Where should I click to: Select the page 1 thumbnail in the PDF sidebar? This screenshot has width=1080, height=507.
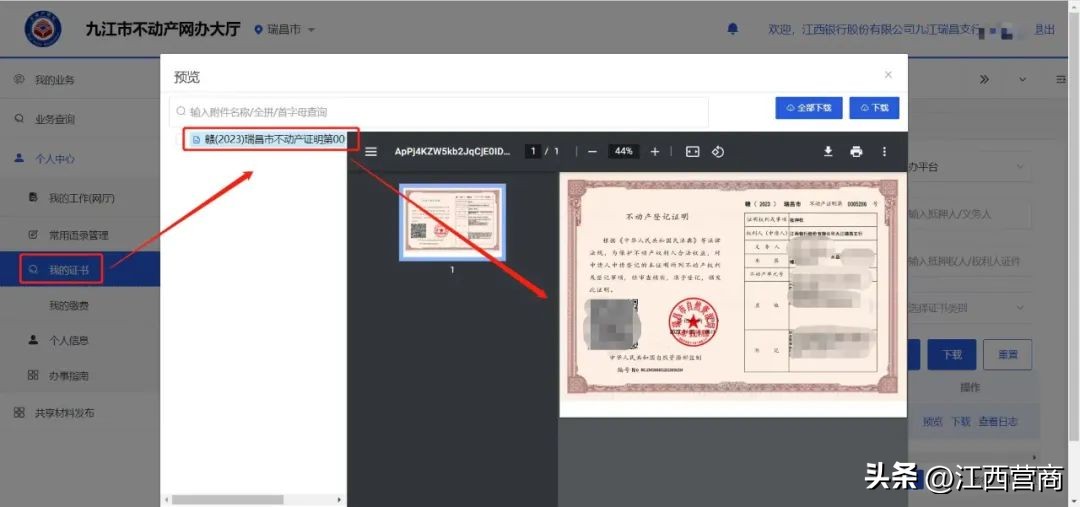pyautogui.click(x=452, y=223)
